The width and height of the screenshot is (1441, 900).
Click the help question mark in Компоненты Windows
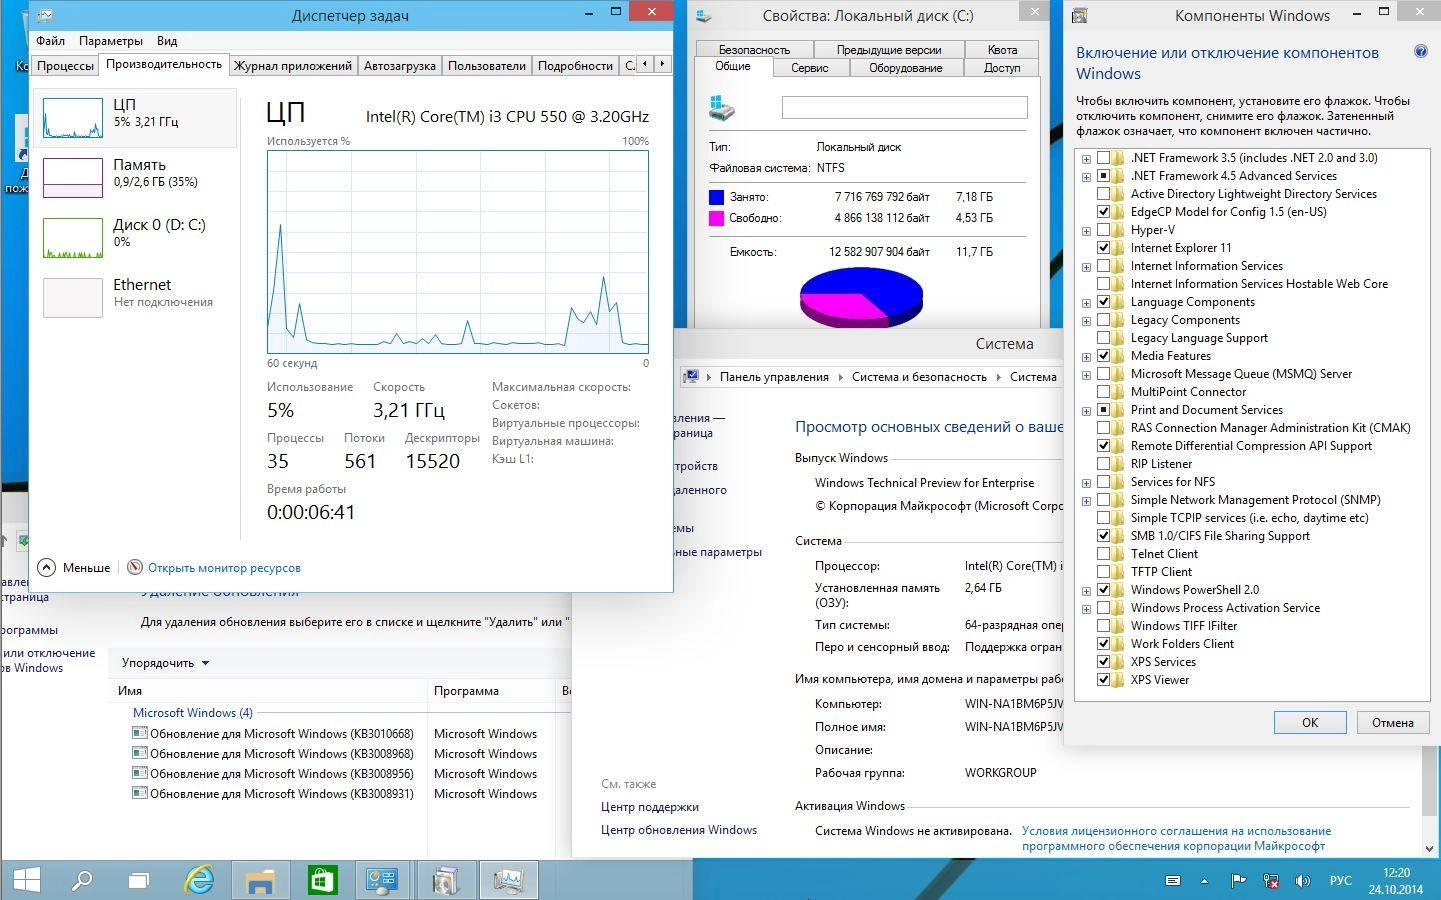pos(1421,52)
